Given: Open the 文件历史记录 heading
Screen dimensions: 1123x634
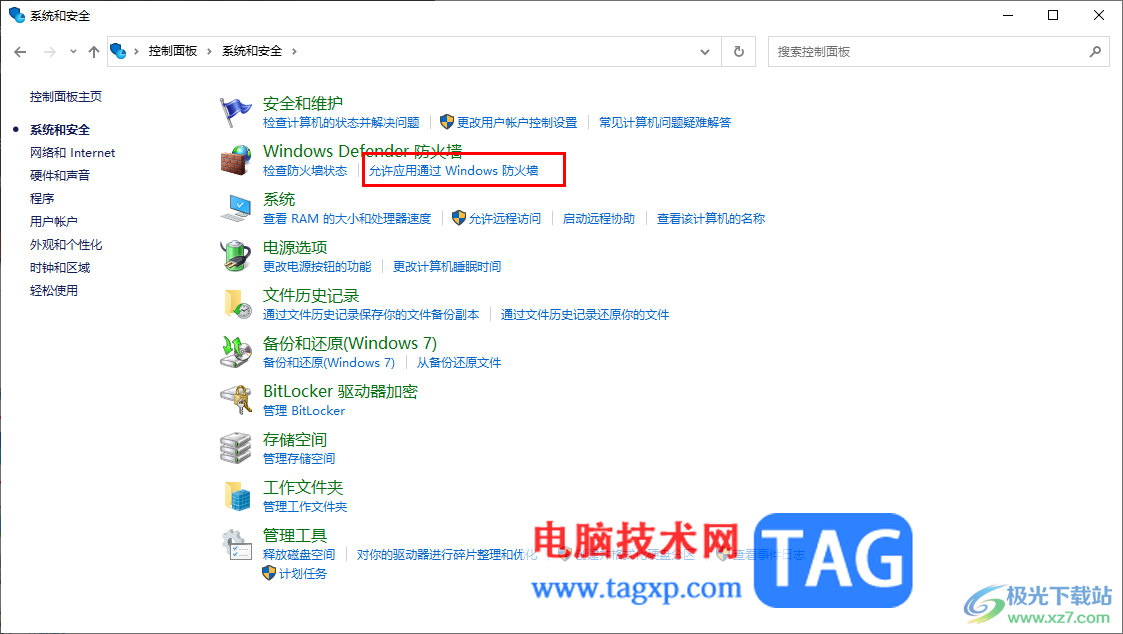Looking at the screenshot, I should (x=311, y=295).
